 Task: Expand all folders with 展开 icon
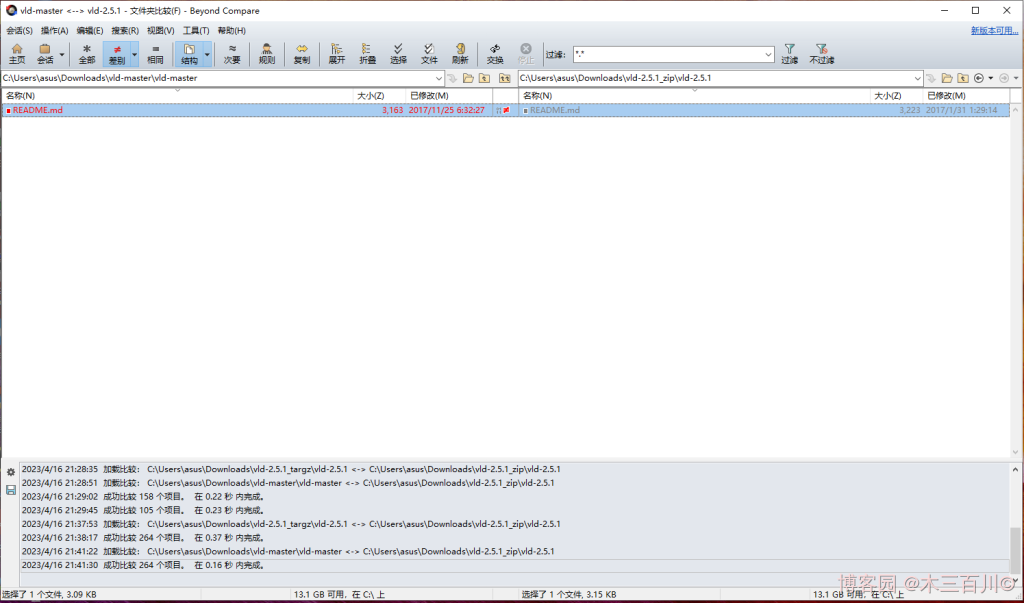337,53
